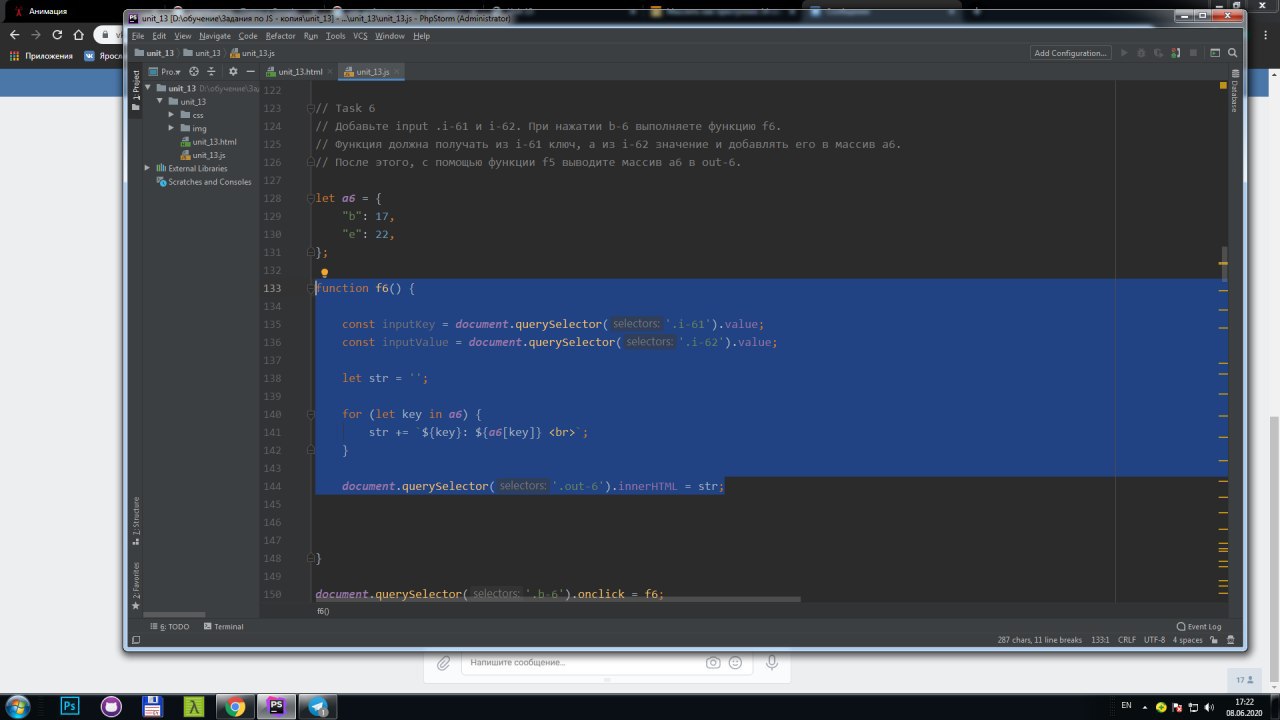Click the camera icon in VK message box

pos(713,662)
